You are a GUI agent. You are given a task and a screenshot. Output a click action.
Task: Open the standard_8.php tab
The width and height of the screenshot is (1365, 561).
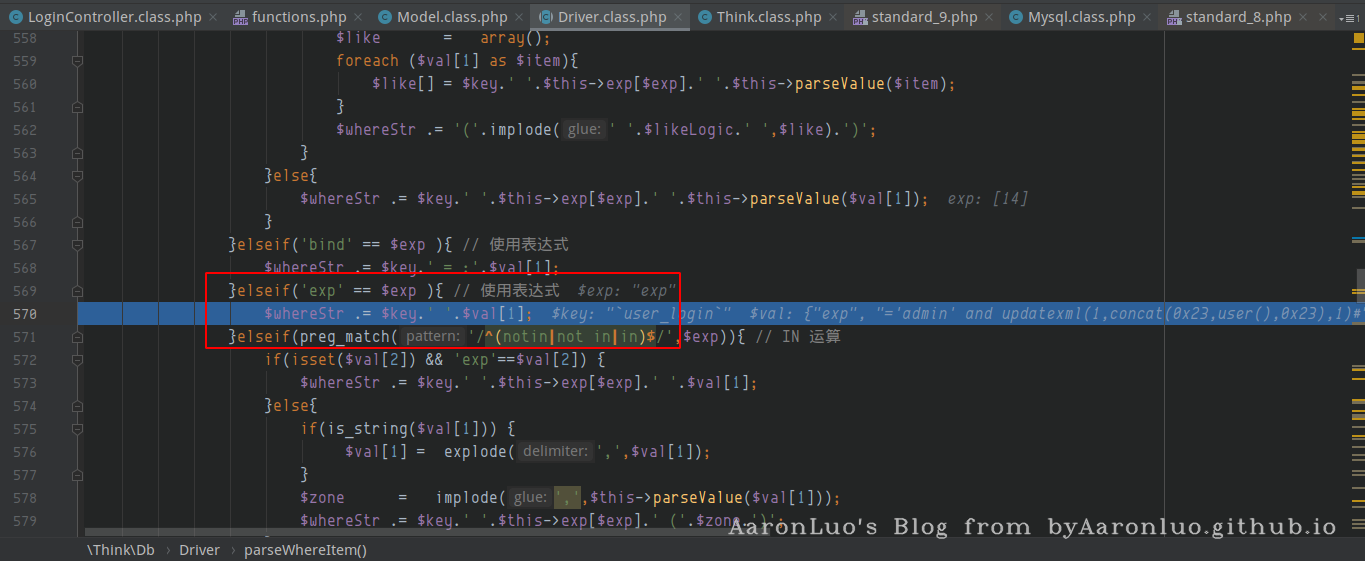click(x=1238, y=17)
